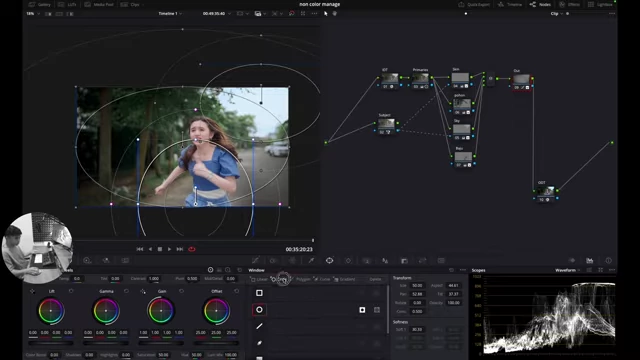Add a Gradient window
The width and height of the screenshot is (640, 360).
(344, 280)
